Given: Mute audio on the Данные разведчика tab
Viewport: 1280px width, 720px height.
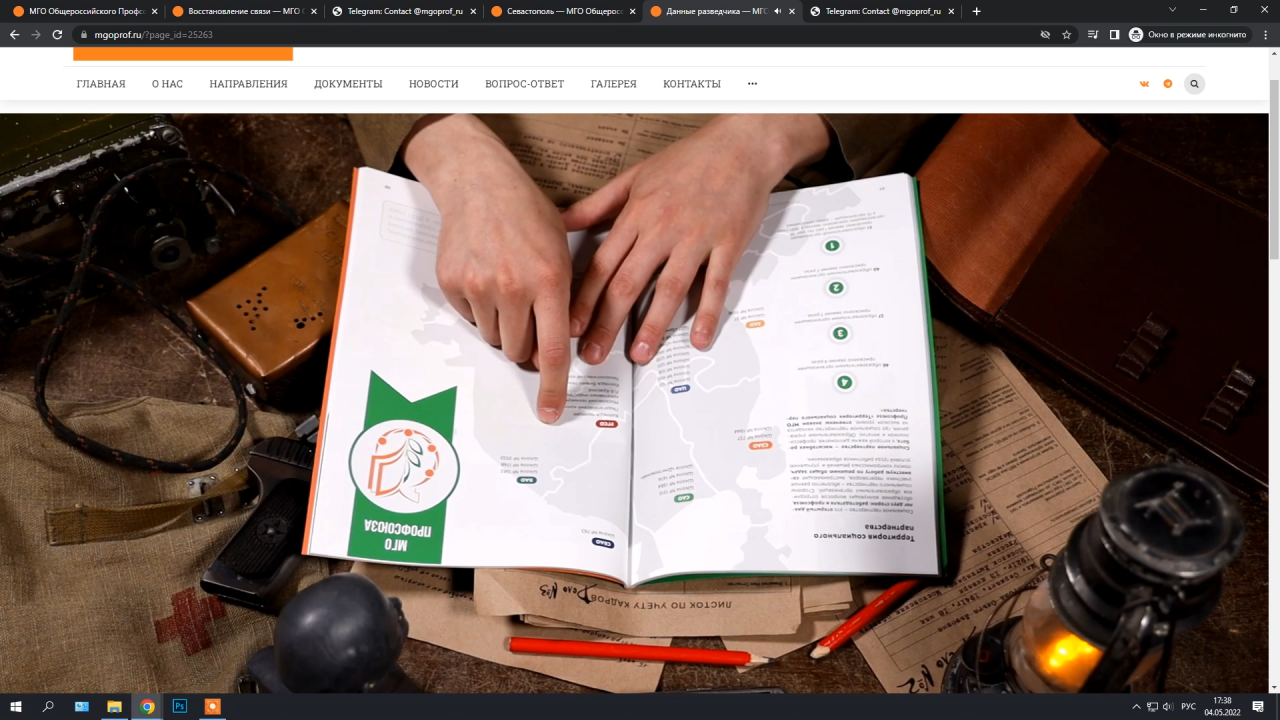Looking at the screenshot, I should click(778, 11).
